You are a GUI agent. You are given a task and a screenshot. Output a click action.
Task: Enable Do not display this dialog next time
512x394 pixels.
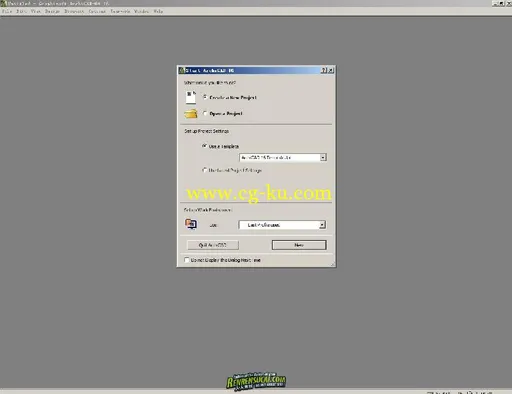pos(187,260)
